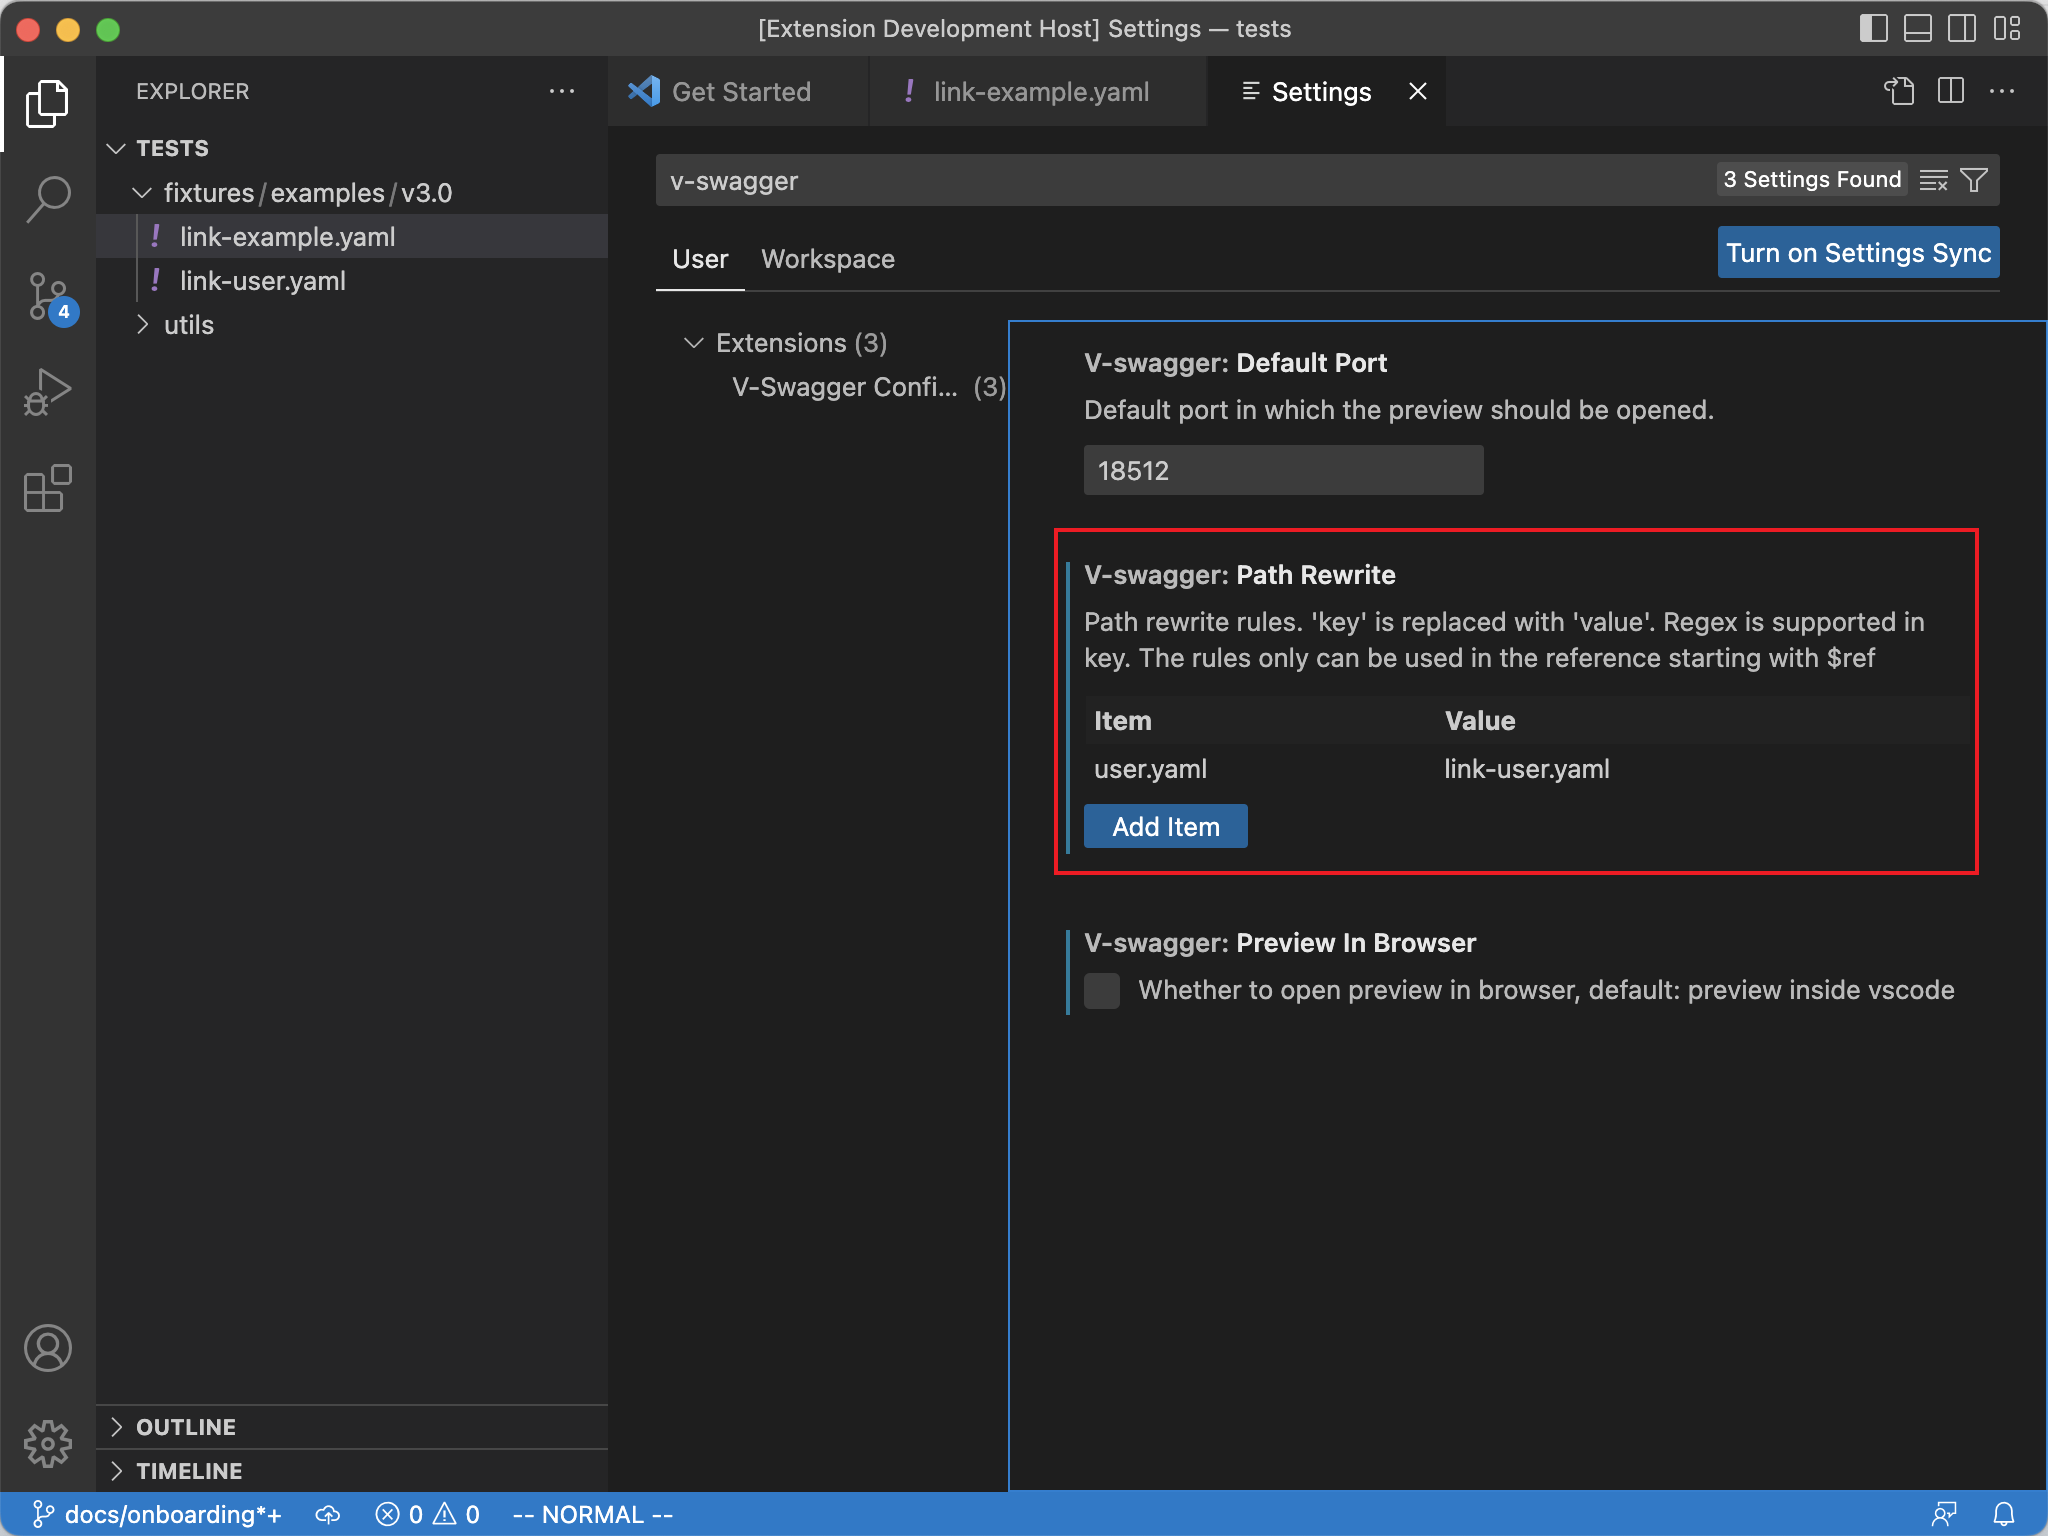Open link-user.yaml in explorer
Screen dimensions: 2048x1536
[352, 280]
